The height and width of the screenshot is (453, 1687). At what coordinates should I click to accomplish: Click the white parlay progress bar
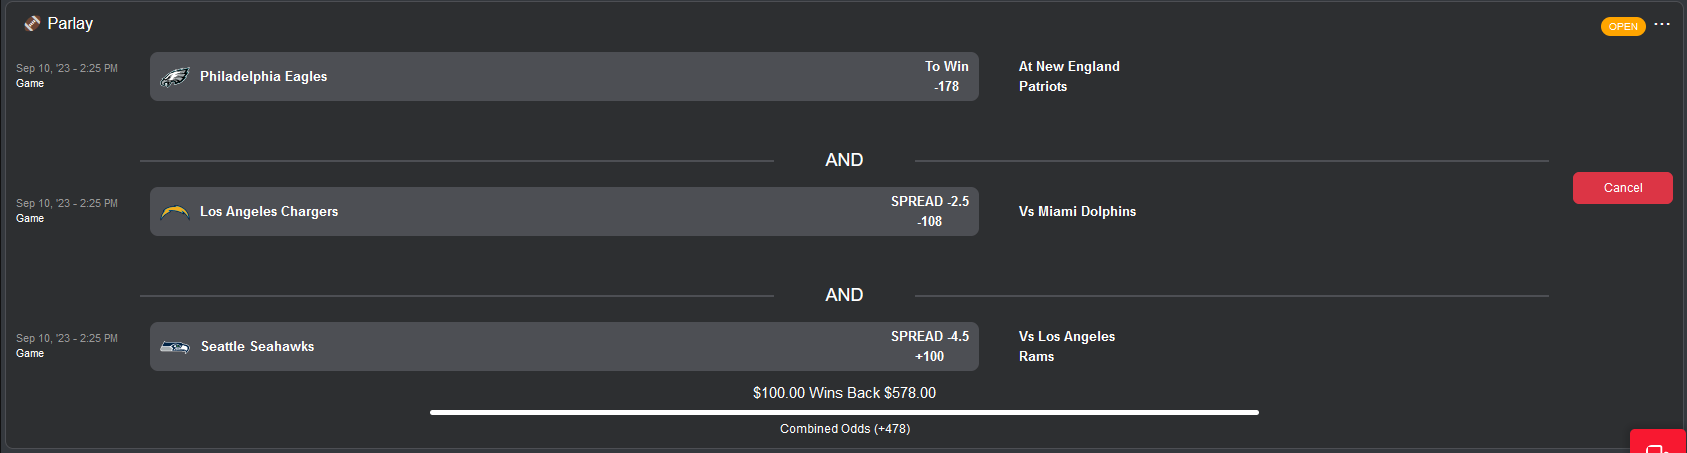(844, 412)
